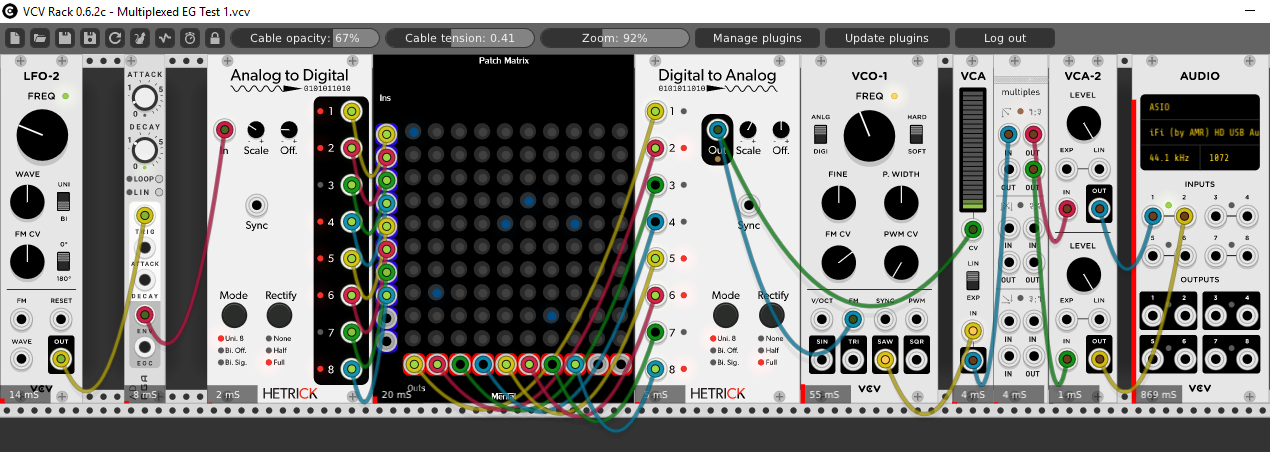This screenshot has height=452, width=1270.
Task: Click the envelope EOC output jack
Action: tap(145, 348)
